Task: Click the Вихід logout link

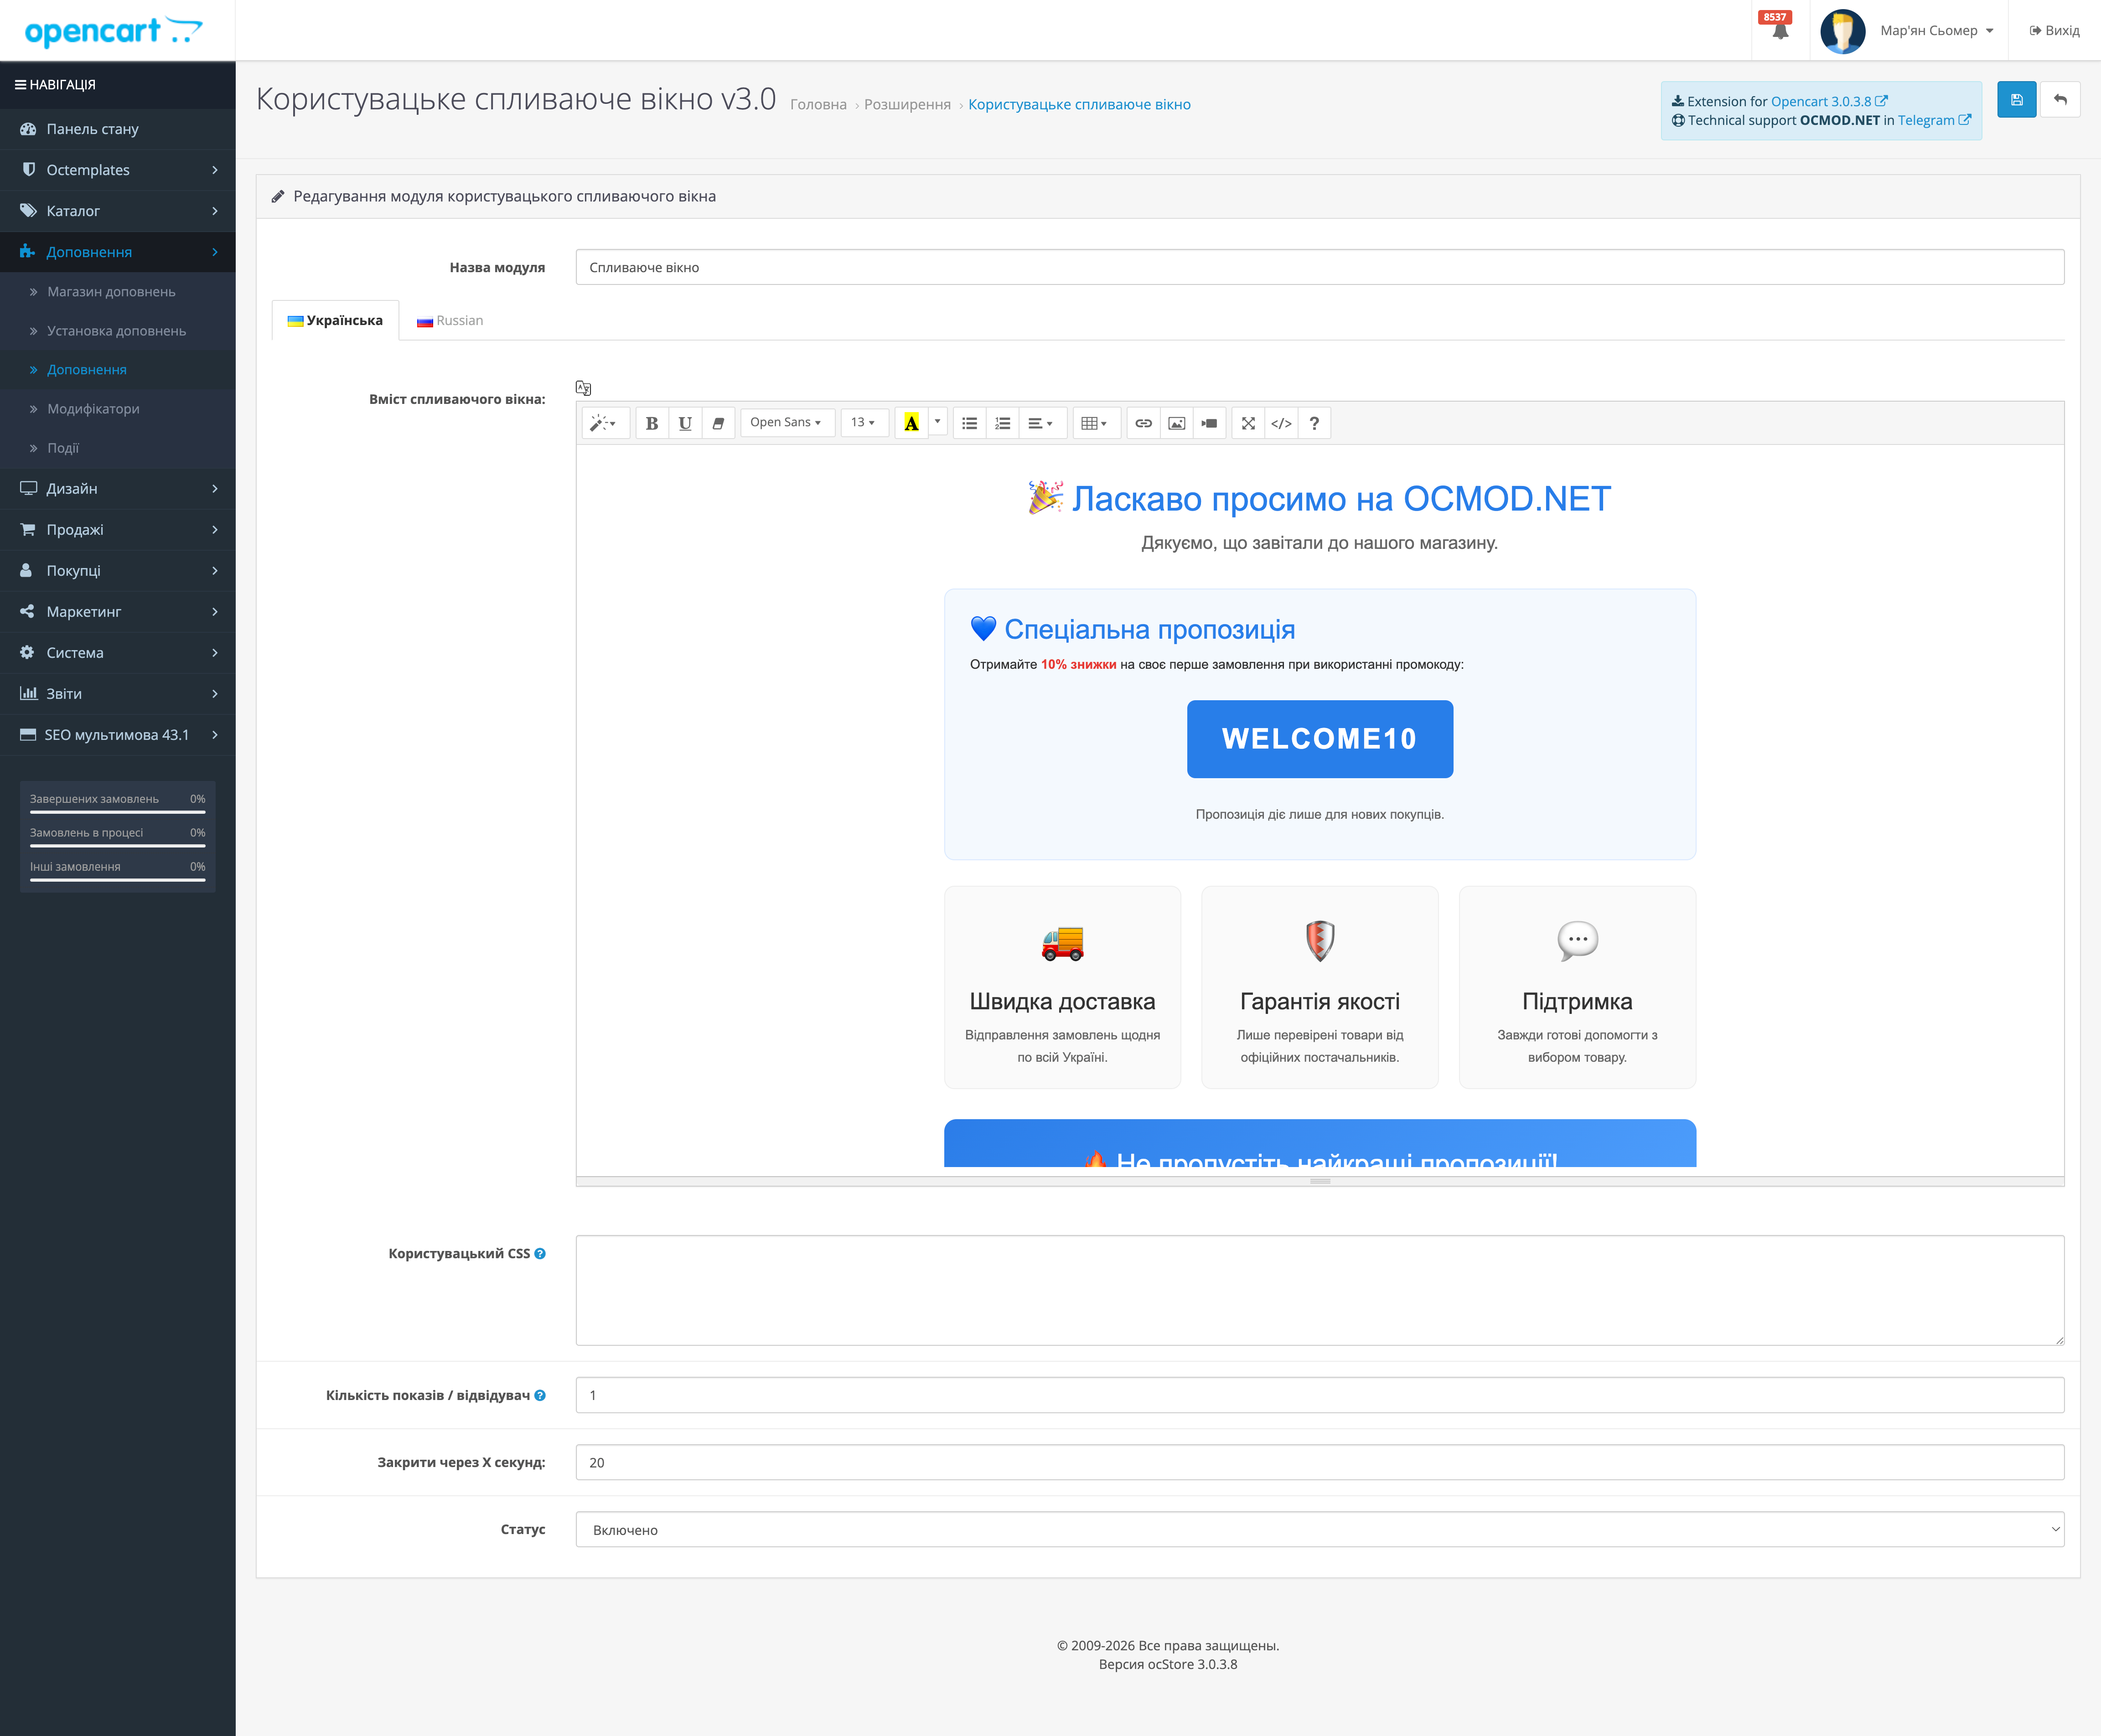Action: coord(2055,30)
